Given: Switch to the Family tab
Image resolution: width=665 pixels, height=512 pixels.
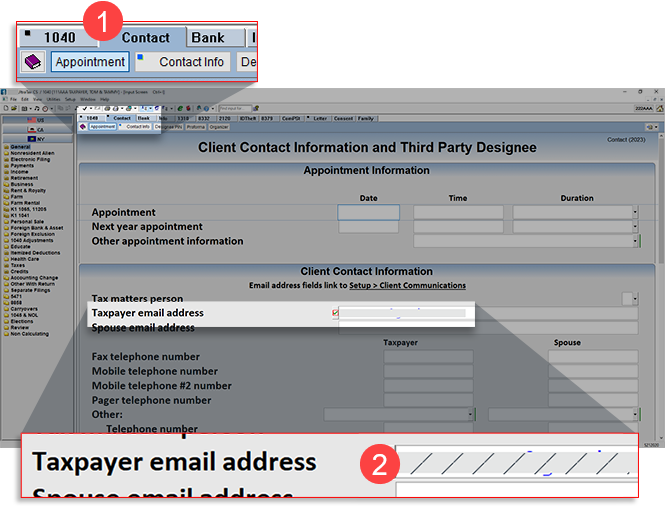Looking at the screenshot, I should 365,118.
